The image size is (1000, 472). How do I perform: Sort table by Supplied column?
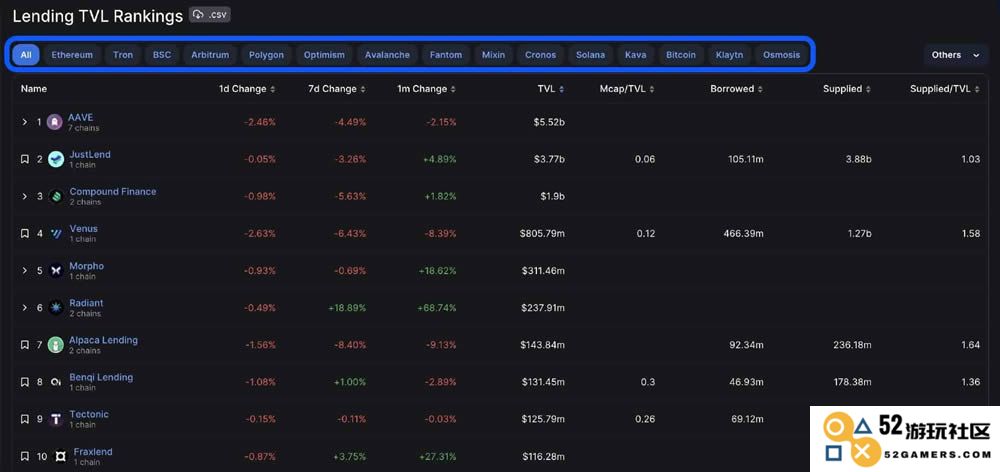pyautogui.click(x=847, y=89)
